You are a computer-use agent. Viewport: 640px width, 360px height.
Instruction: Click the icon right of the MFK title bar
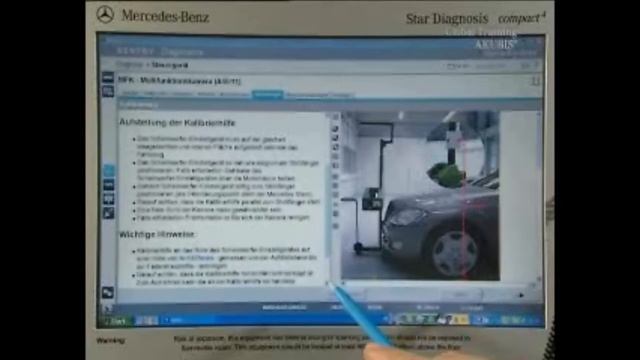click(535, 81)
